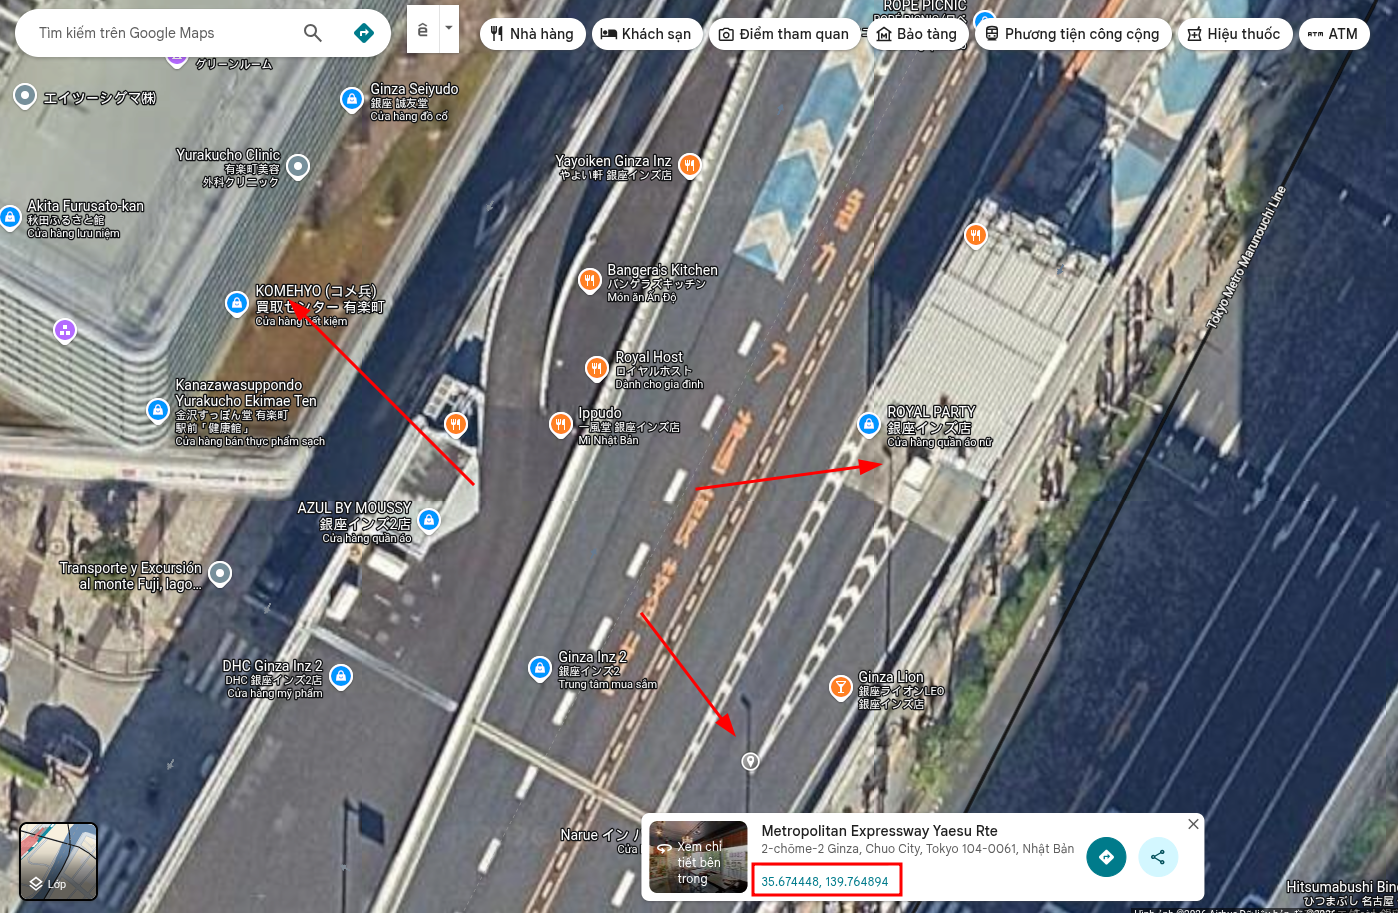Open directions from the search bar

364,33
